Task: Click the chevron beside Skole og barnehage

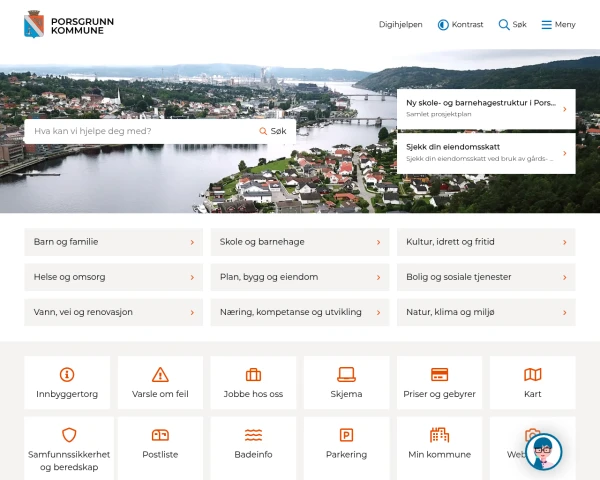Action: [378, 242]
